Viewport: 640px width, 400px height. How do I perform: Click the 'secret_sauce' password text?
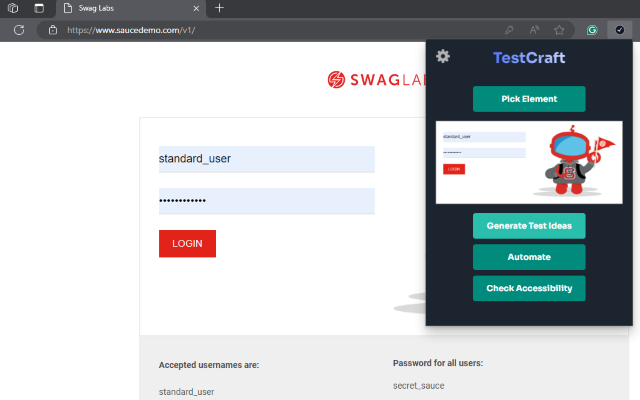(418, 386)
